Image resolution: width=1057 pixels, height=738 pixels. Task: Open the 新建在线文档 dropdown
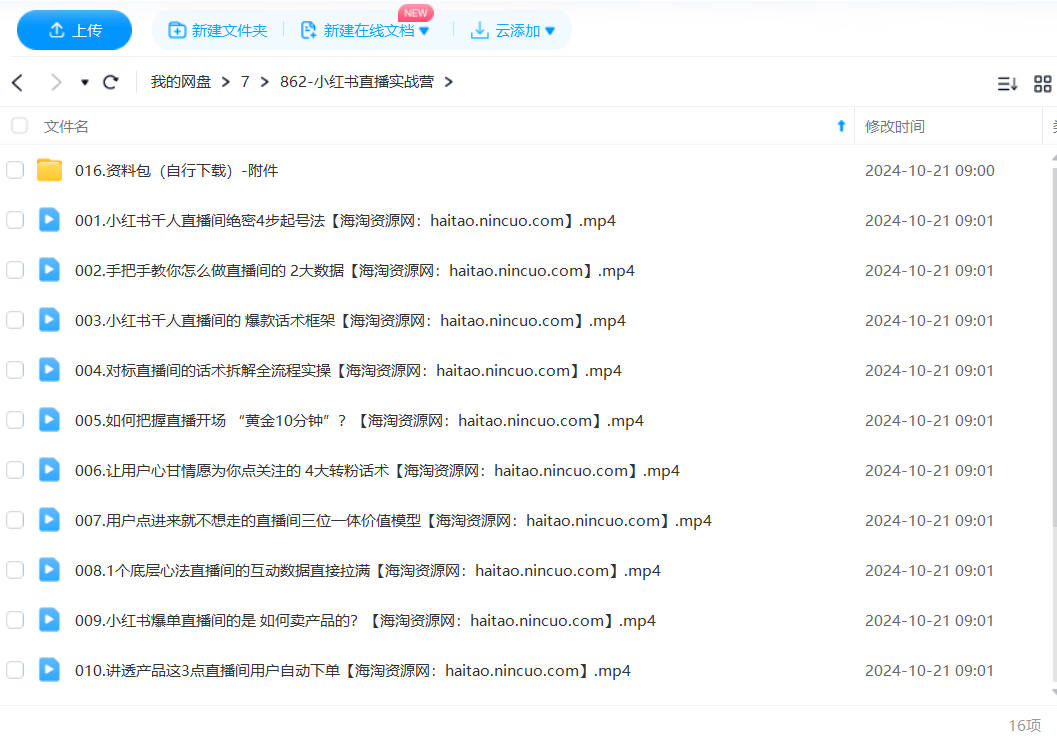pyautogui.click(x=365, y=30)
